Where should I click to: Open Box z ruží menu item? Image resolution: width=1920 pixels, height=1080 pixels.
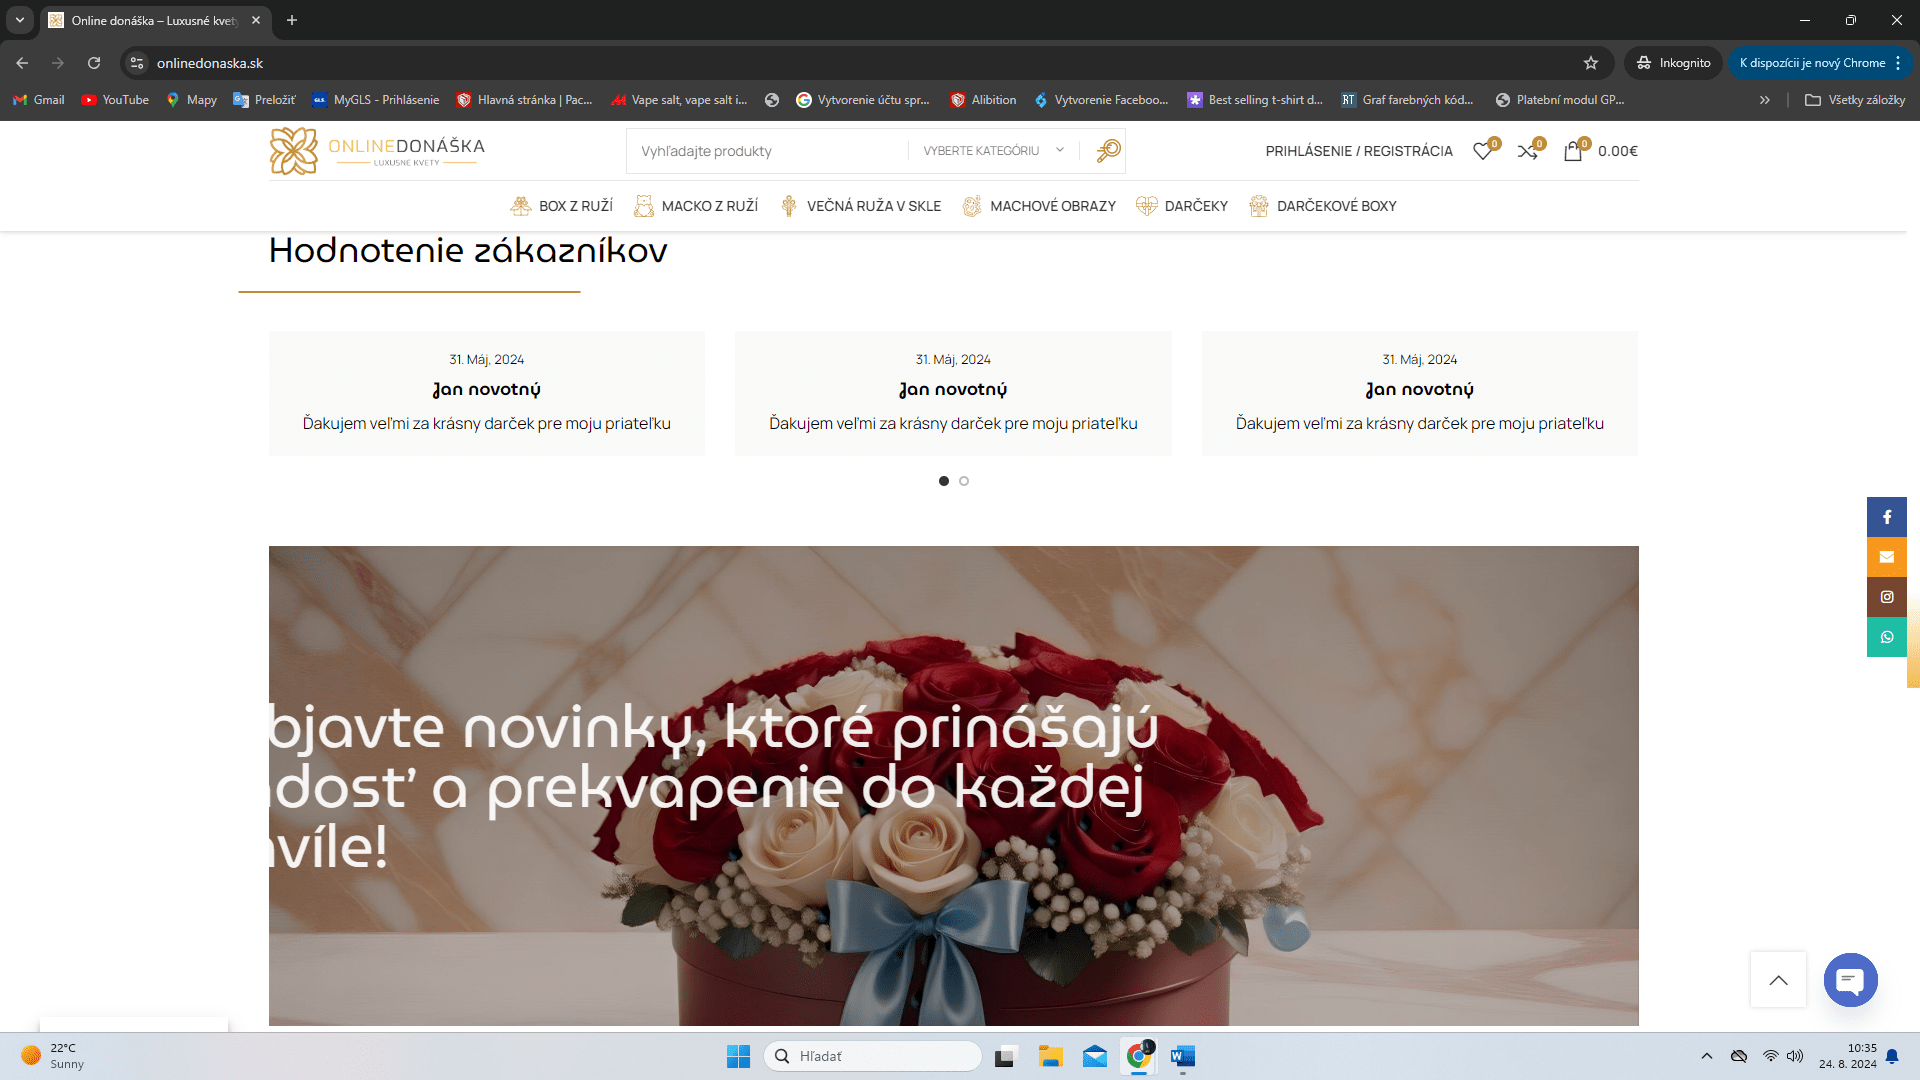(562, 206)
